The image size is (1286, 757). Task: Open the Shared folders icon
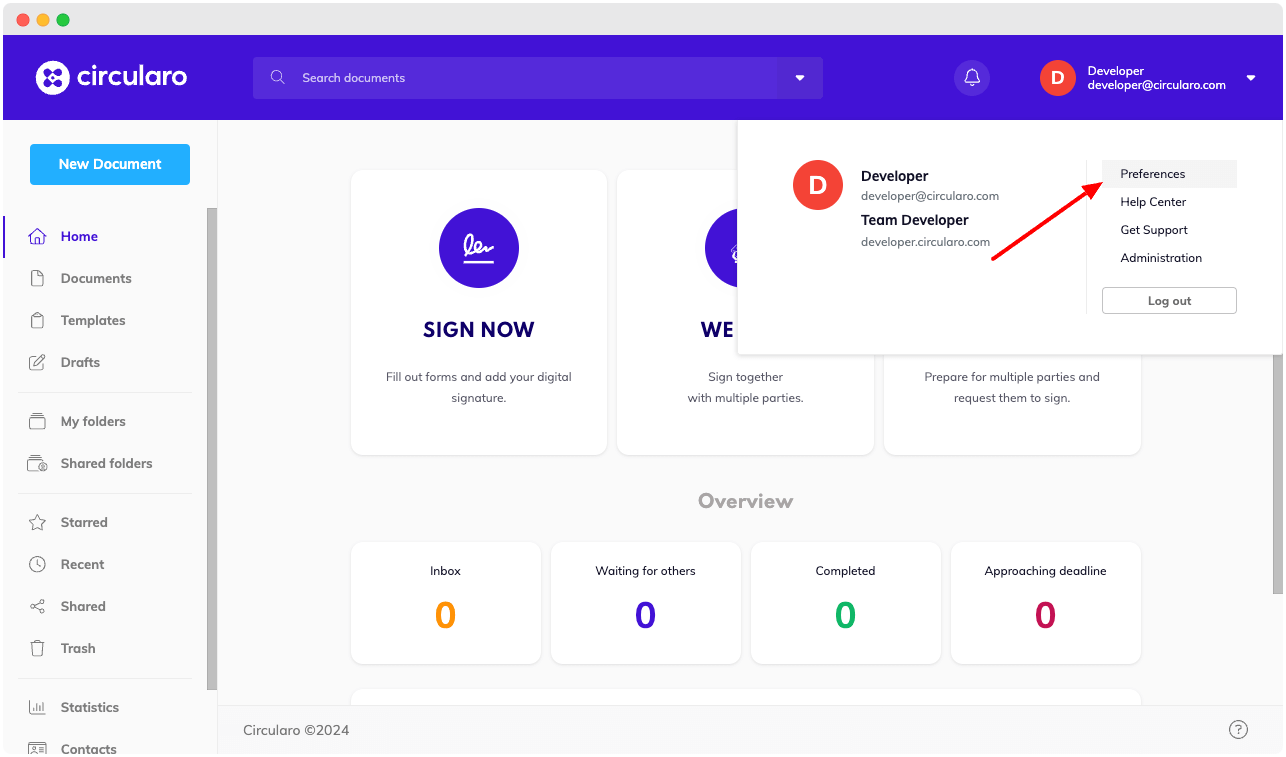(37, 464)
